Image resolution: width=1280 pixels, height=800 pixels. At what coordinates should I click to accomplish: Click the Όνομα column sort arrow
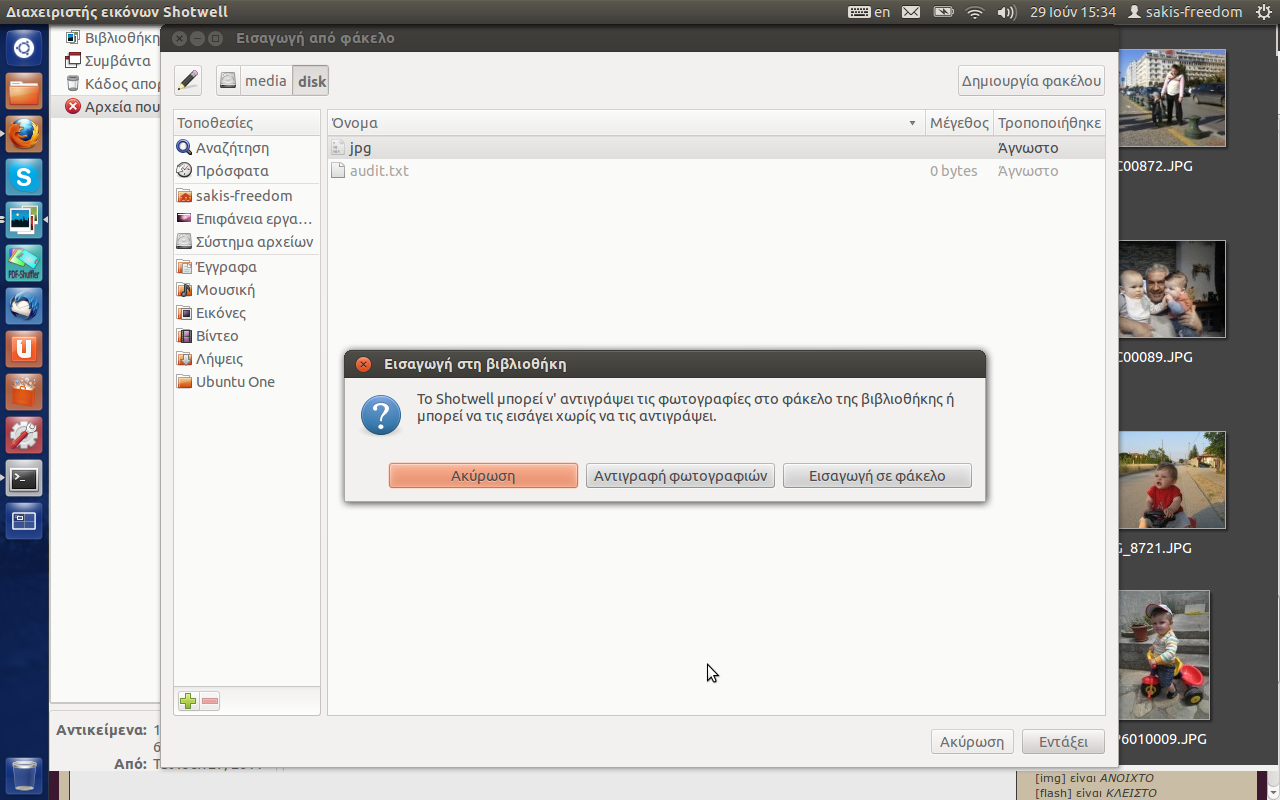coord(912,123)
